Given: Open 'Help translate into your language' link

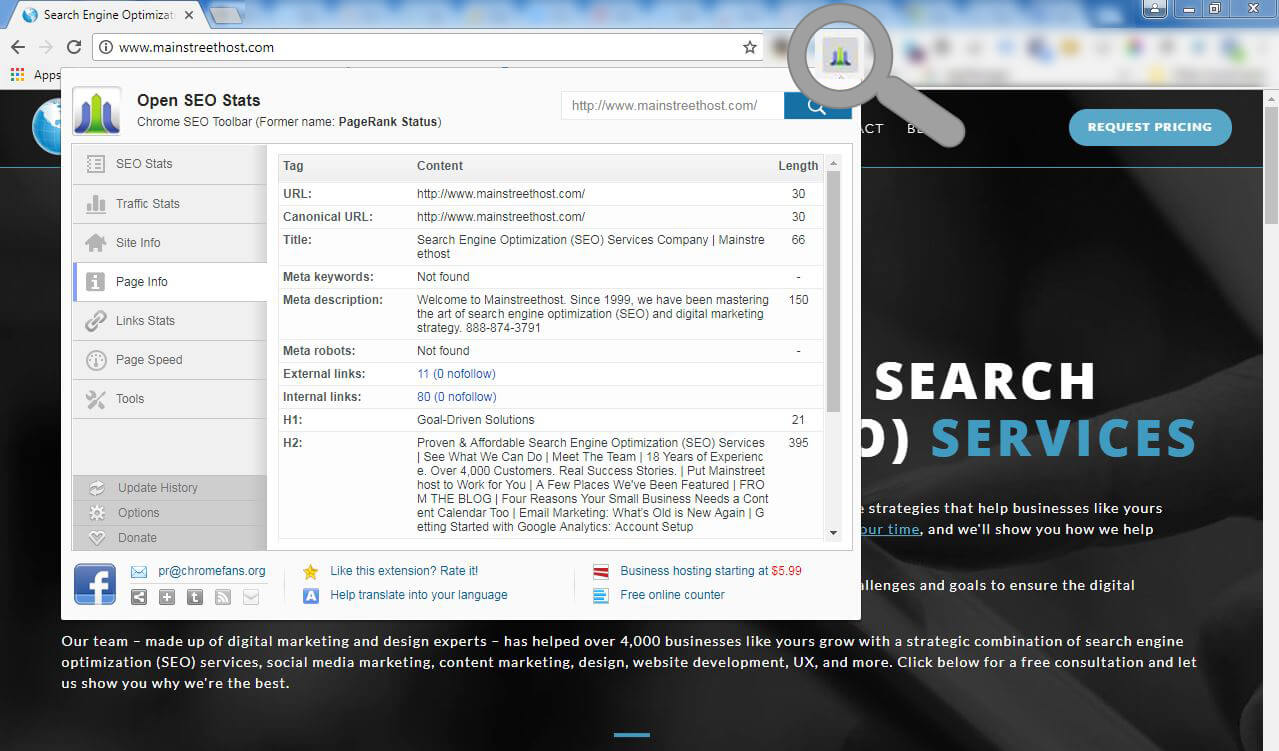Looking at the screenshot, I should point(419,595).
